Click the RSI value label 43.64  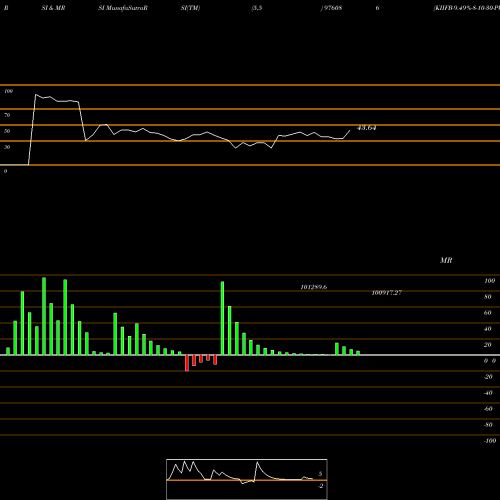click(x=366, y=128)
